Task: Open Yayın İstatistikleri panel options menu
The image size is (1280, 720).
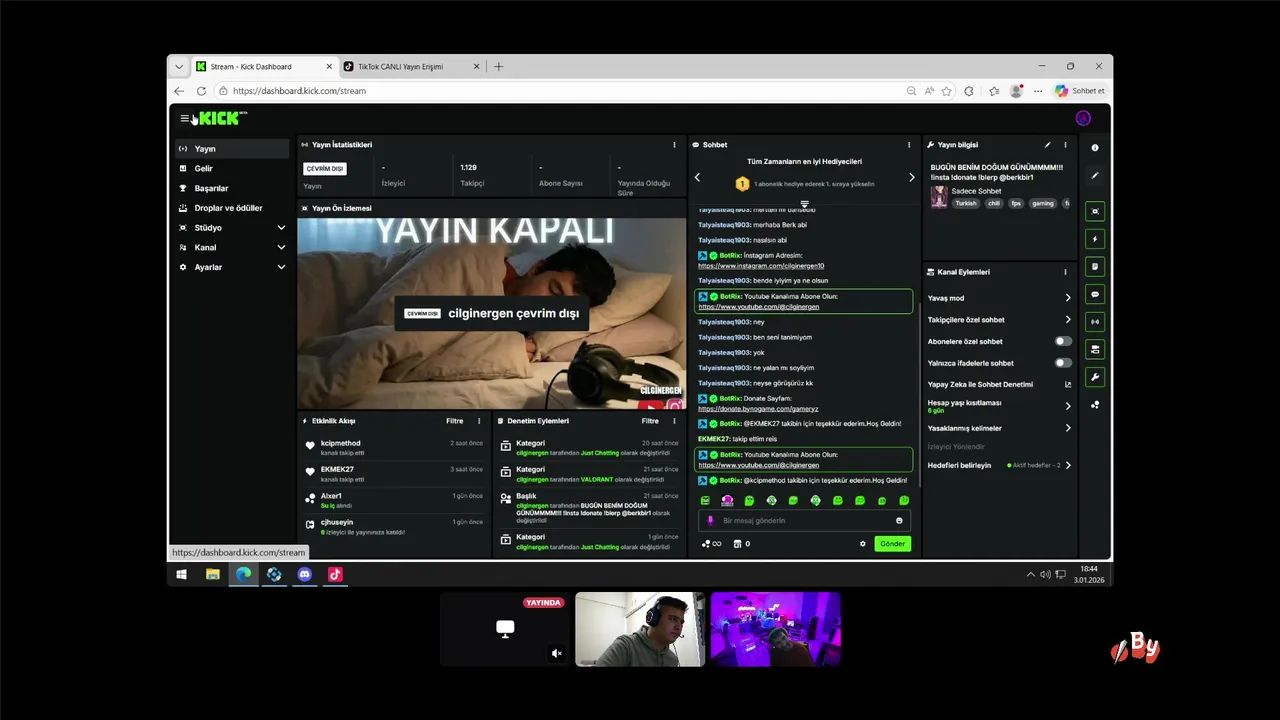Action: click(x=674, y=145)
